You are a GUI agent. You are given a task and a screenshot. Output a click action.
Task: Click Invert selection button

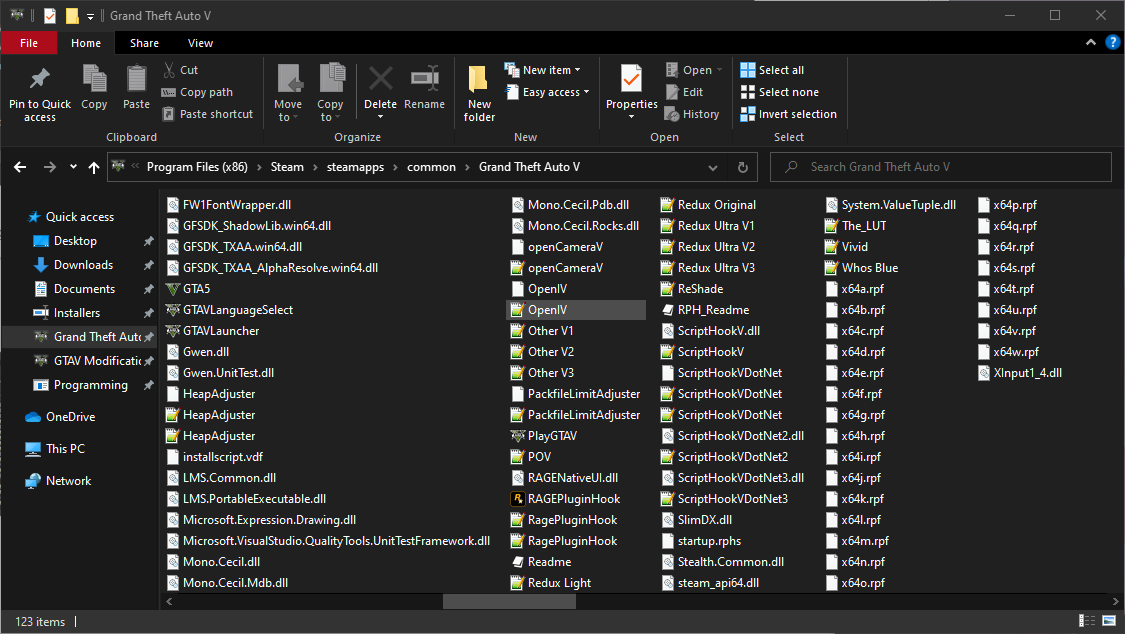coord(788,114)
